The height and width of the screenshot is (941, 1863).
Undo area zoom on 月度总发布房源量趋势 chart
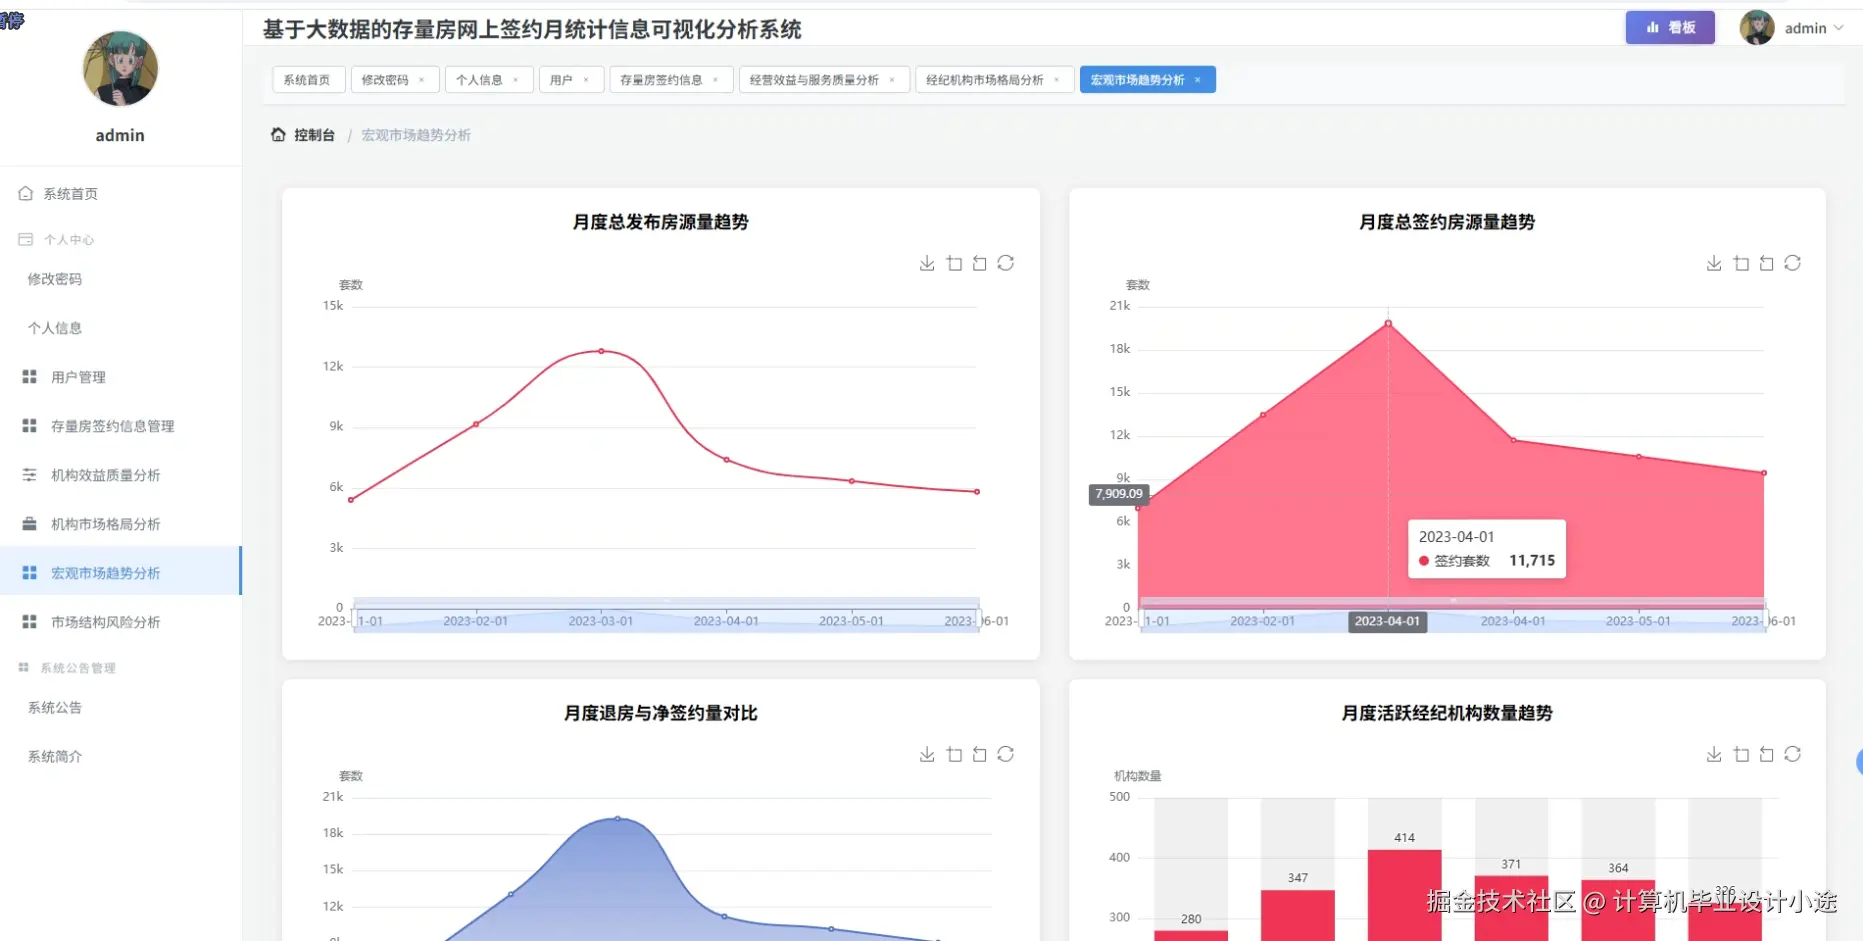980,263
